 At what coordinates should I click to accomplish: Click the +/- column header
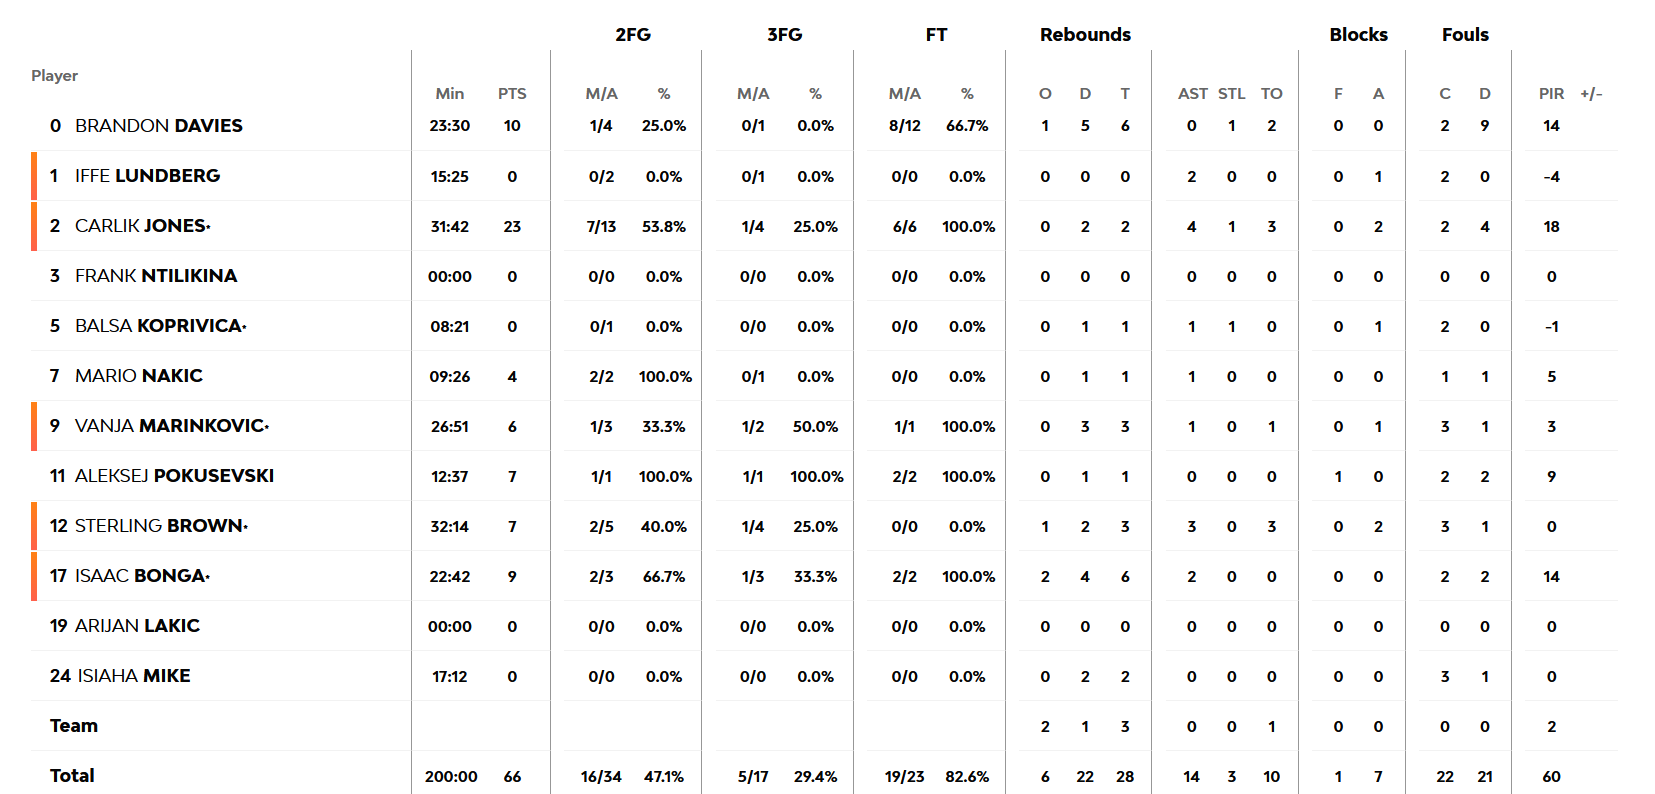(1591, 94)
